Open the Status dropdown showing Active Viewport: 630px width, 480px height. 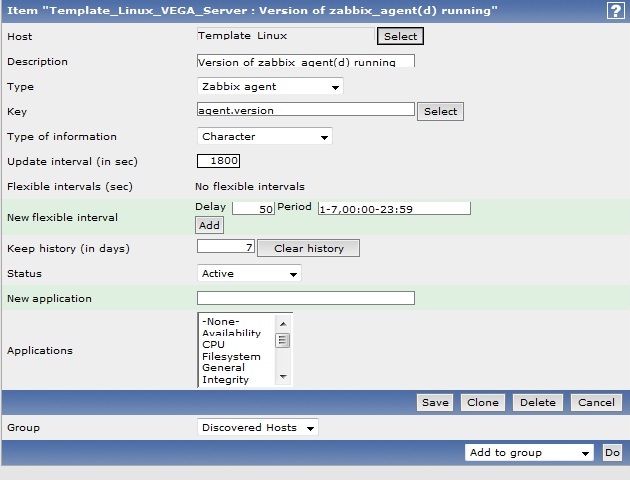tap(249, 274)
